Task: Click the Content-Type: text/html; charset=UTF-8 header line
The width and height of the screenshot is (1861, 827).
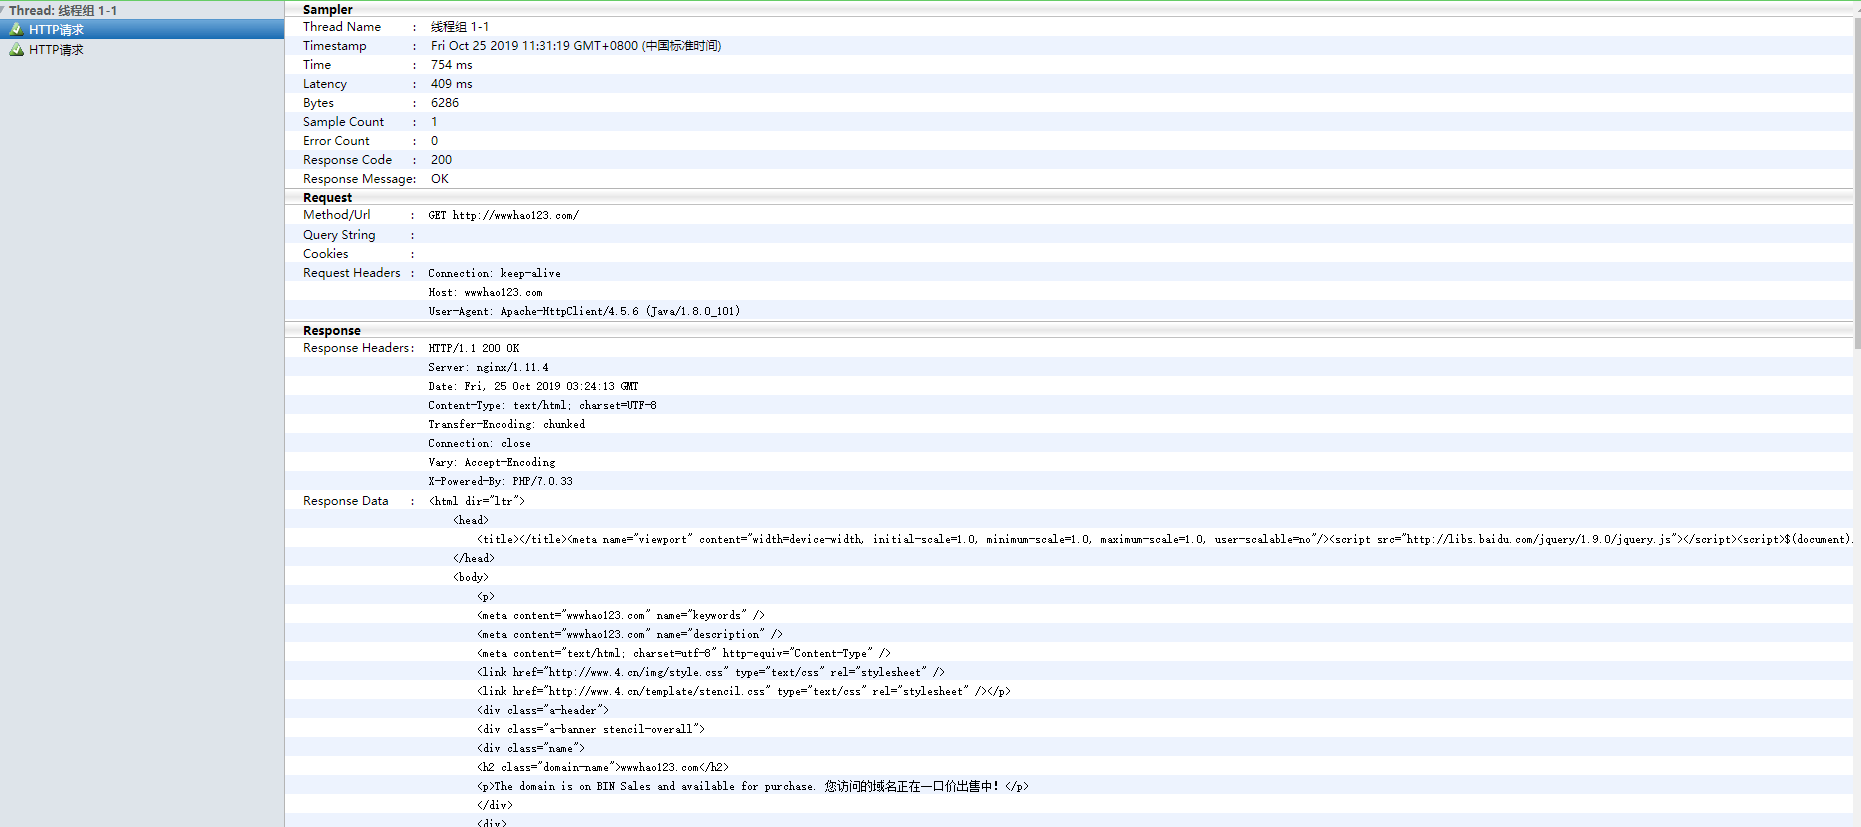Action: click(542, 405)
